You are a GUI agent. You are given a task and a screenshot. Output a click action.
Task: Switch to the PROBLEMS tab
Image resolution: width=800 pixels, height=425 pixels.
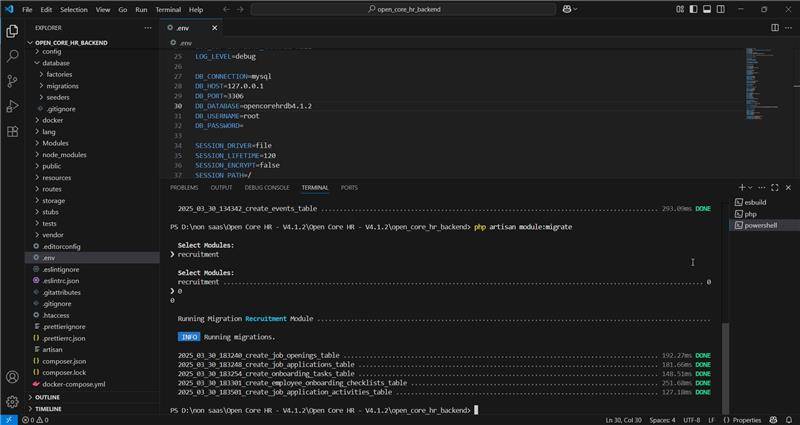coord(184,188)
